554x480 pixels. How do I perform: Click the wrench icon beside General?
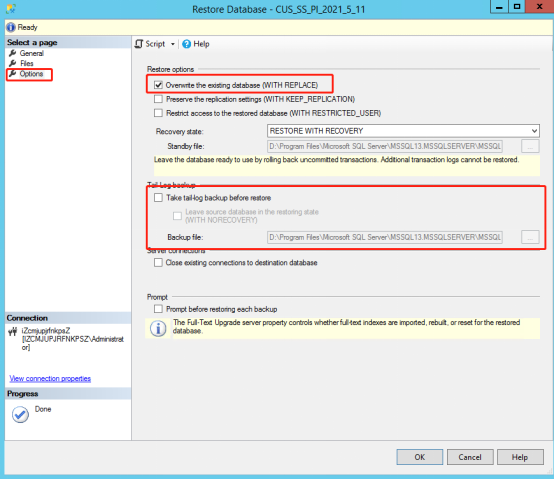point(13,53)
